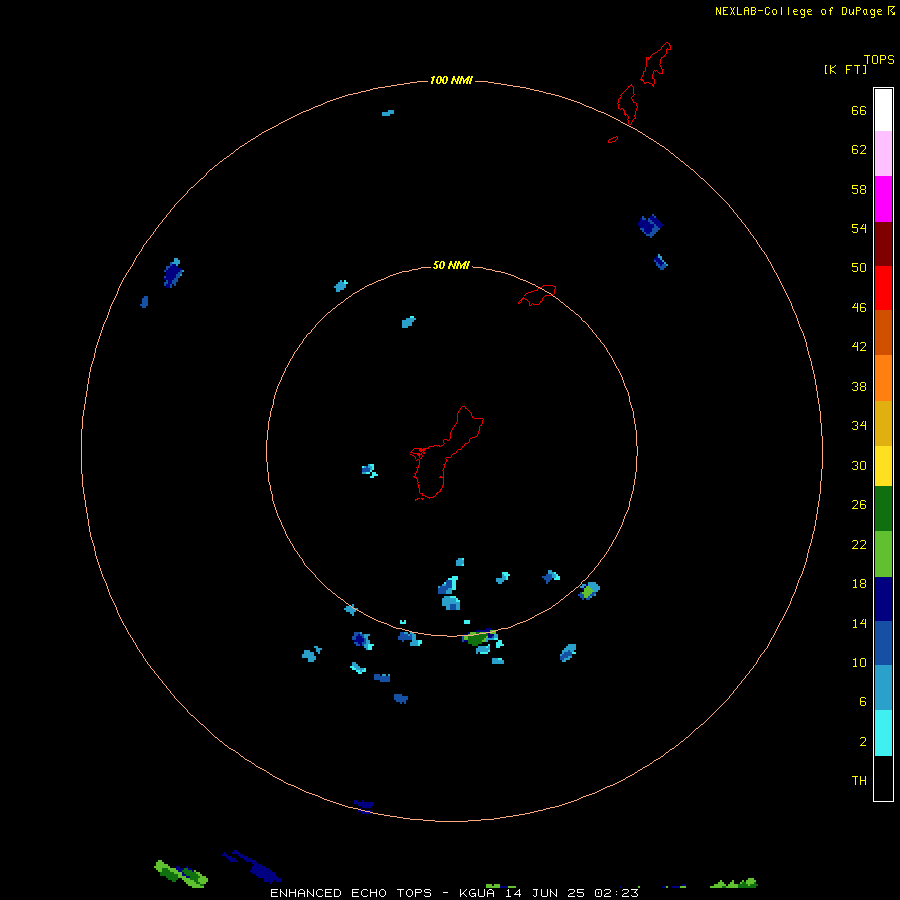
Task: Click the "30" legend value
Action: pyautogui.click(x=859, y=465)
